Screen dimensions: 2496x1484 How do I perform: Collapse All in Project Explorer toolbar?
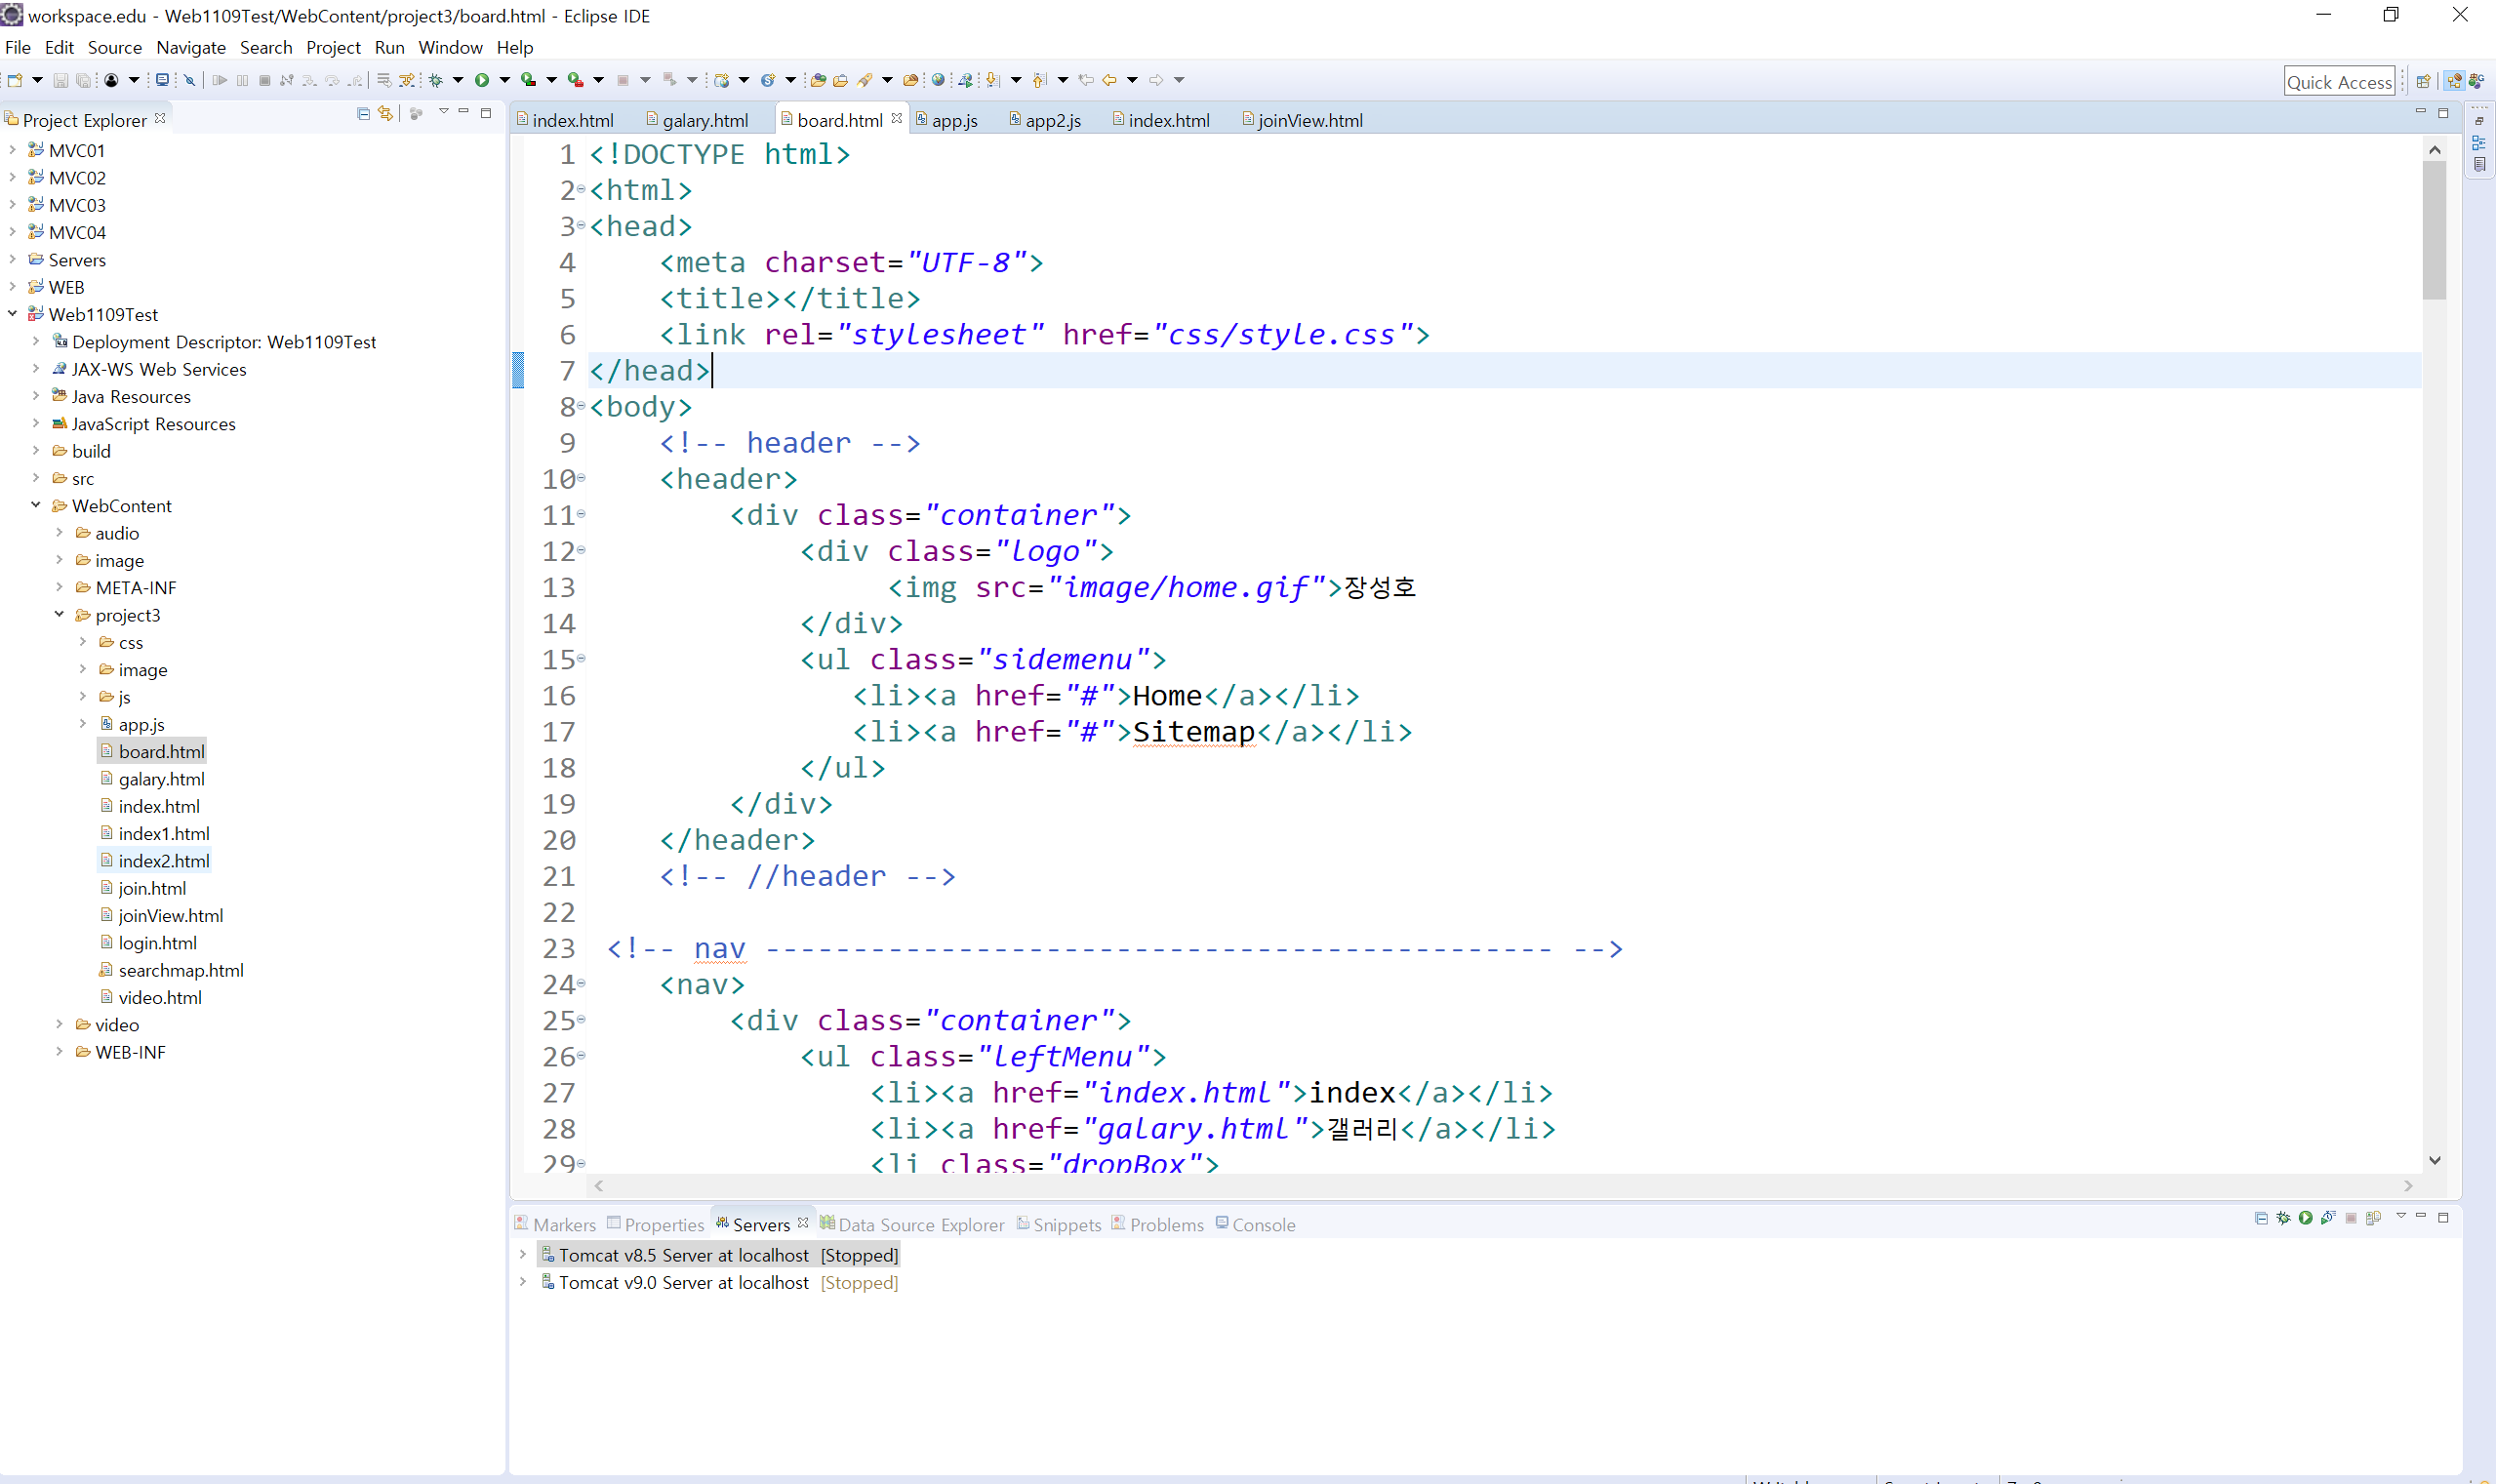tap(363, 114)
